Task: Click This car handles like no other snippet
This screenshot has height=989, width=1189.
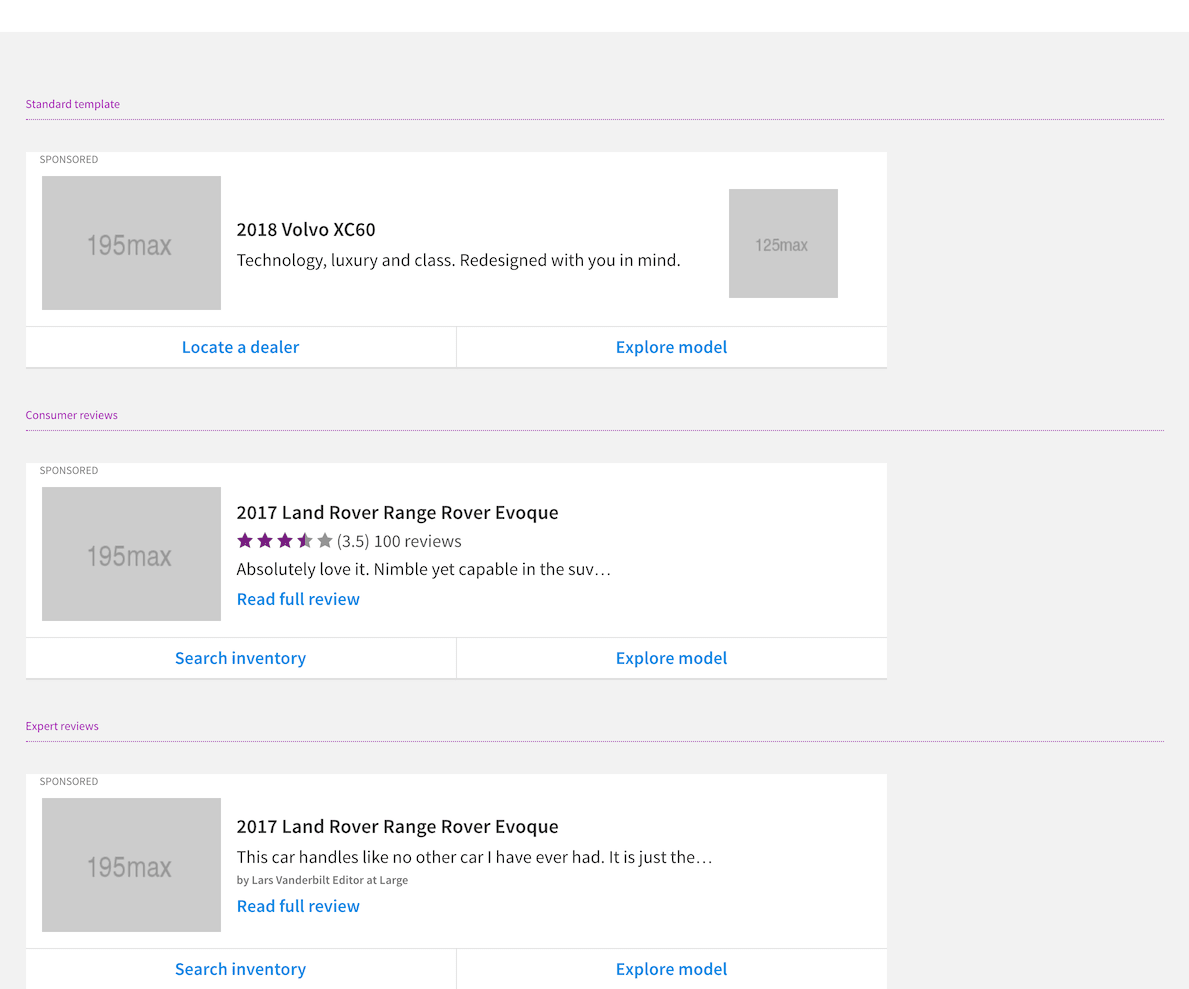Action: (x=474, y=857)
